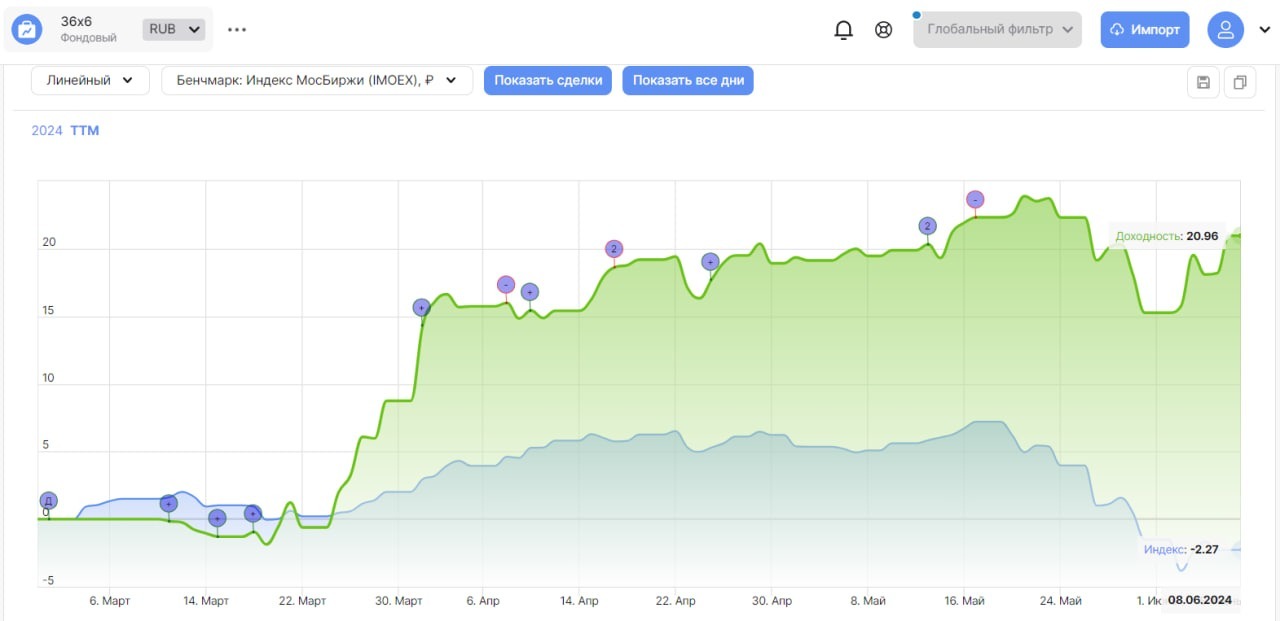Click Показать все дни button

tap(688, 81)
